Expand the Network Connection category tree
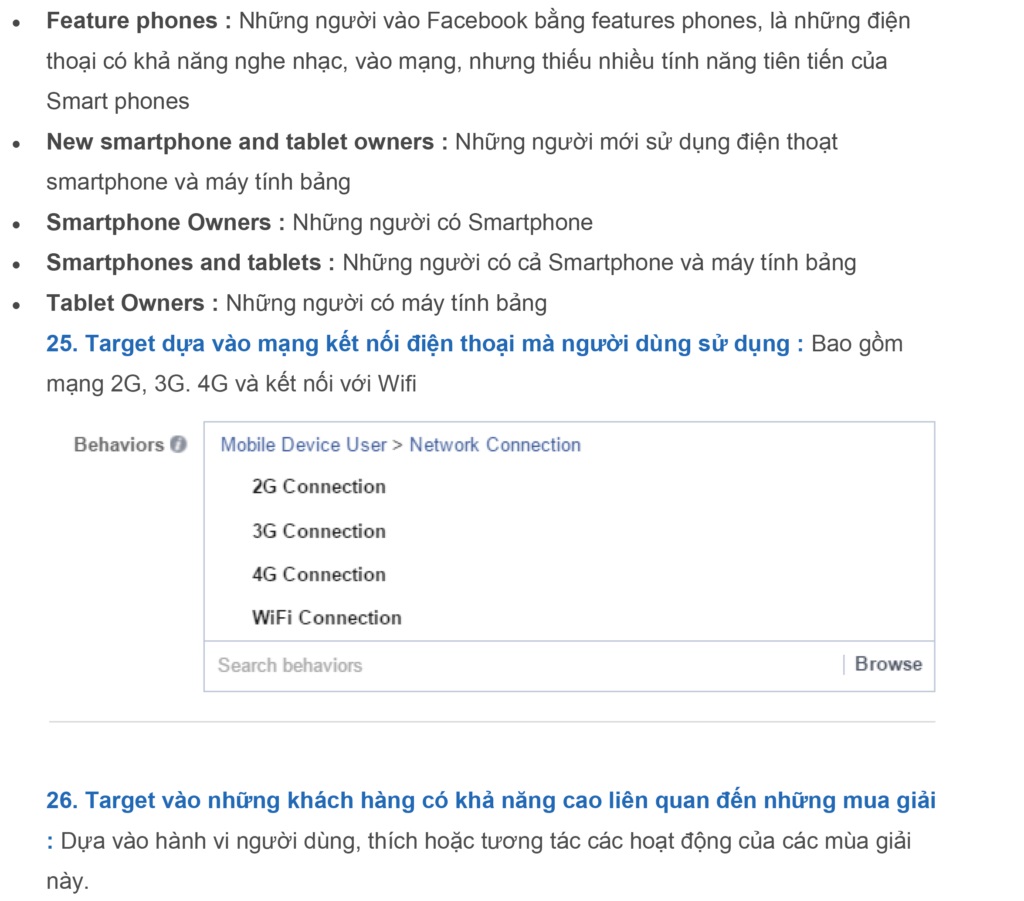 coord(494,445)
